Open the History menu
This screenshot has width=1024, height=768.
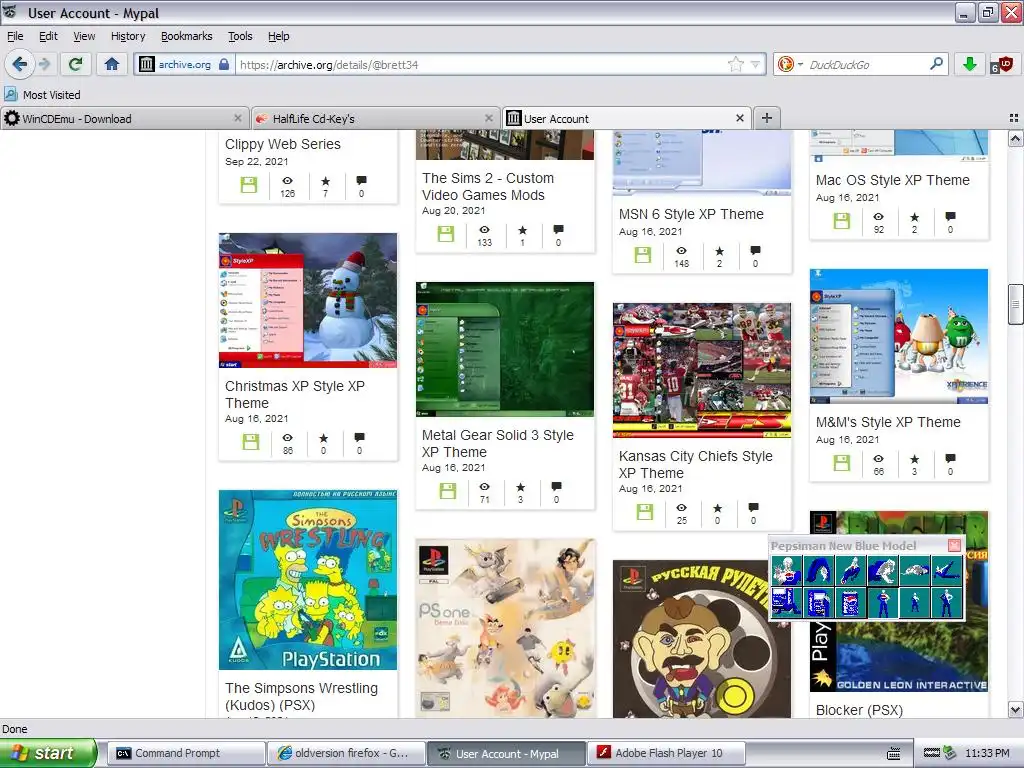pos(128,37)
